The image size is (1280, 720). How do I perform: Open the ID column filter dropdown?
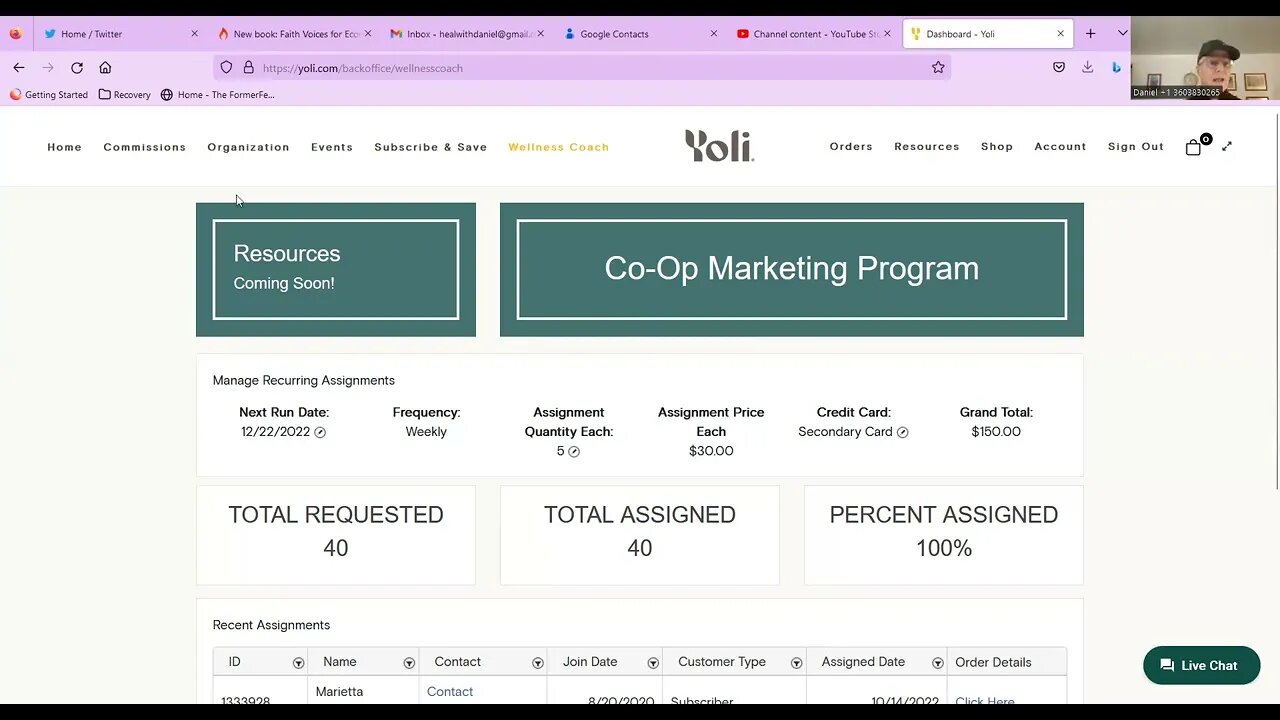coord(298,663)
